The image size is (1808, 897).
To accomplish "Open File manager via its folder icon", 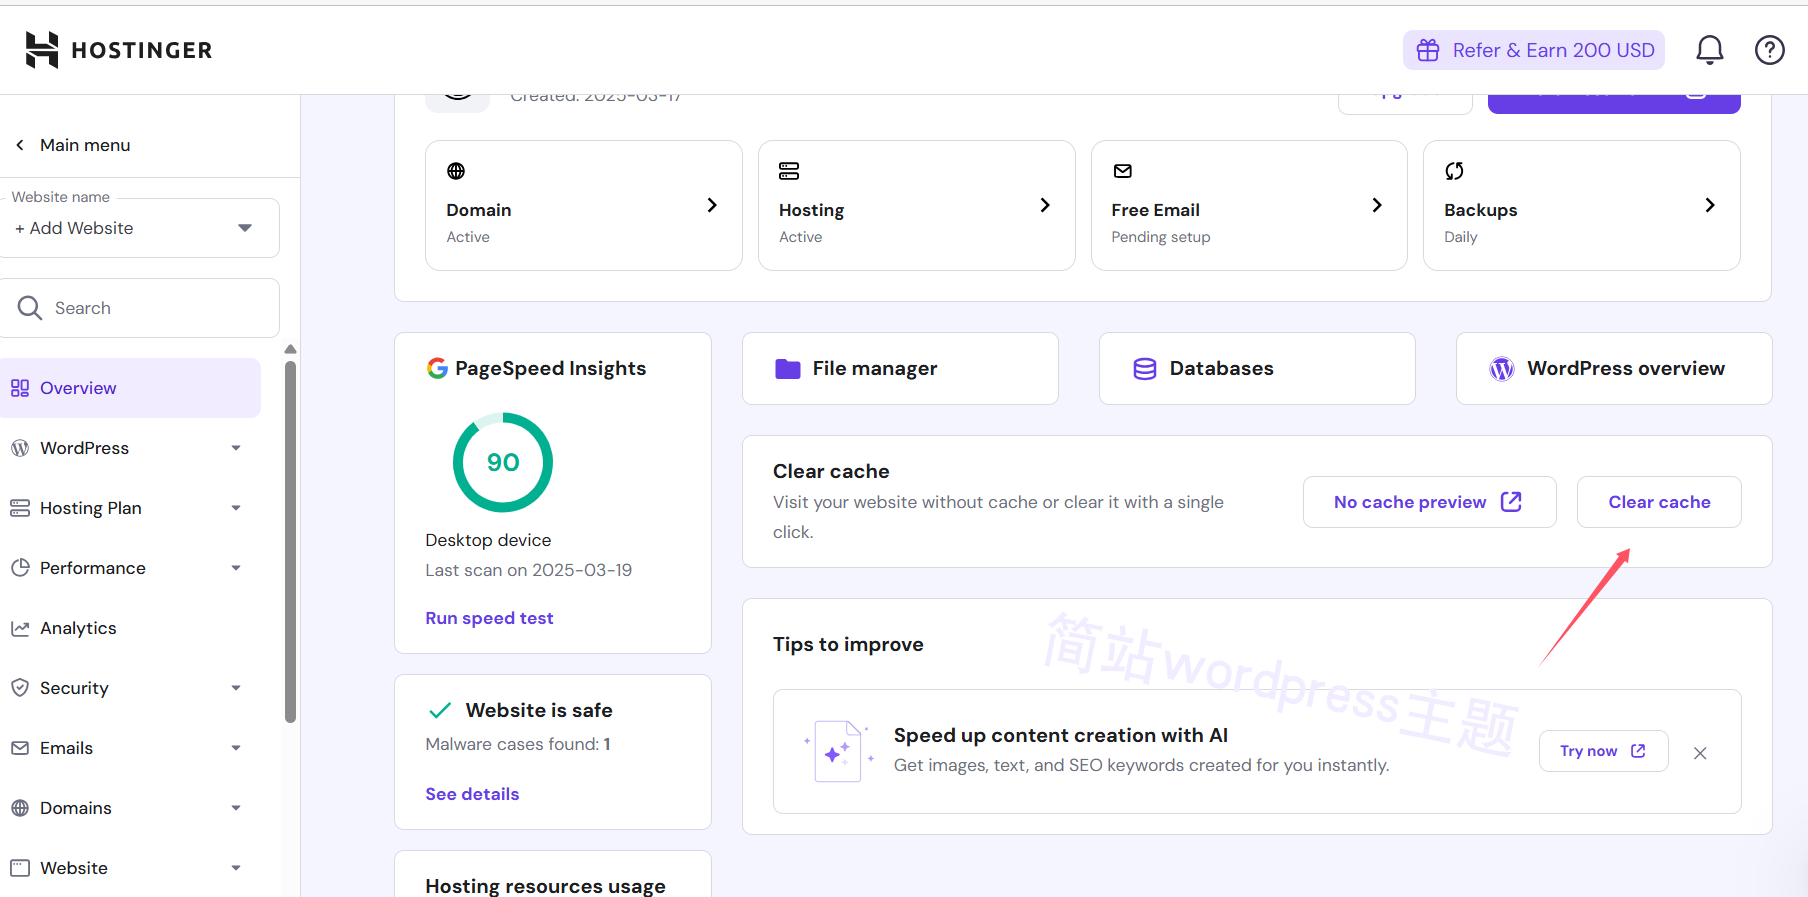I will point(787,369).
